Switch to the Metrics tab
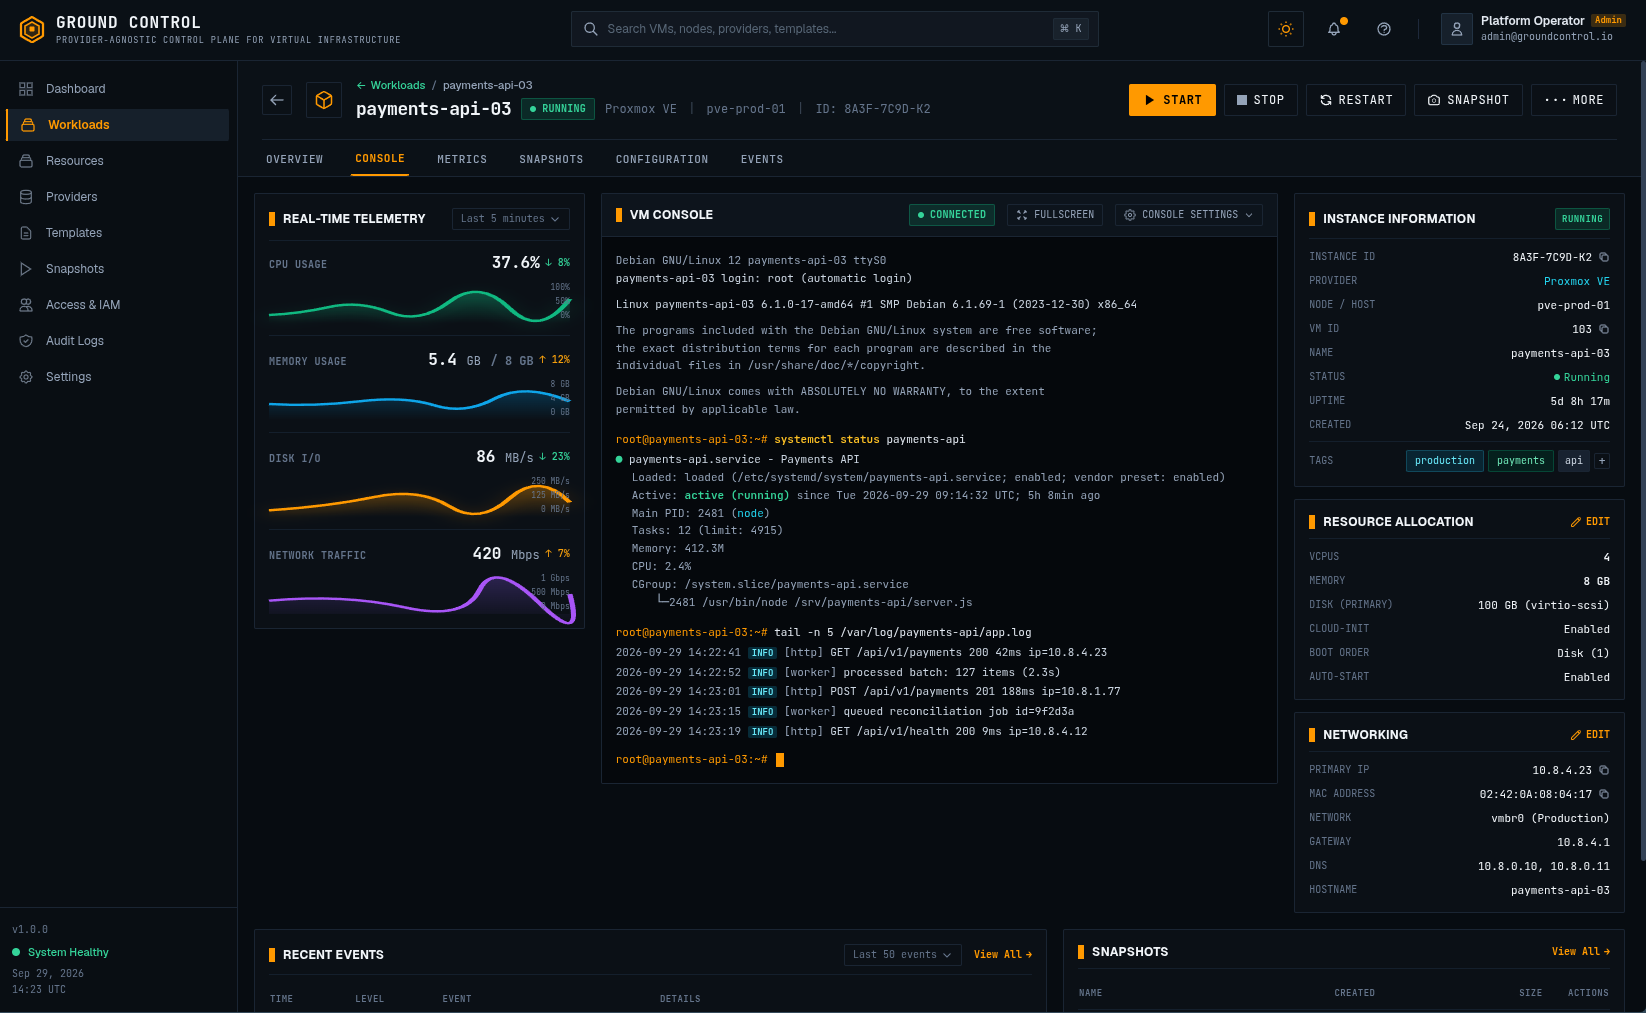 [462, 160]
